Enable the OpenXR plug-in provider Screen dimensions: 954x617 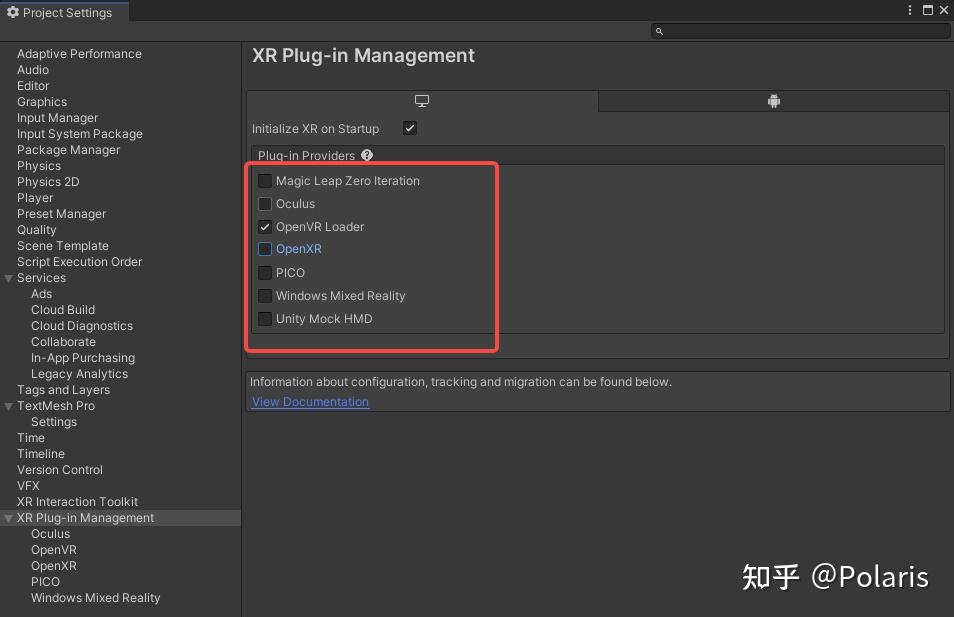pyautogui.click(x=265, y=249)
